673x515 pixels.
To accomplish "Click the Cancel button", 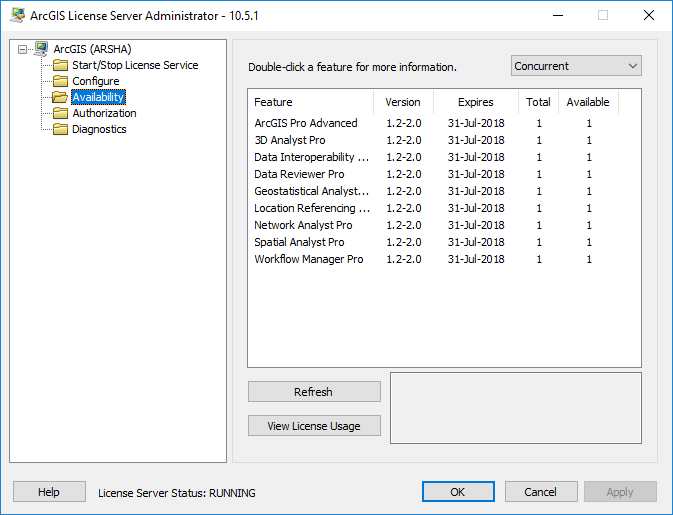I will pos(541,492).
